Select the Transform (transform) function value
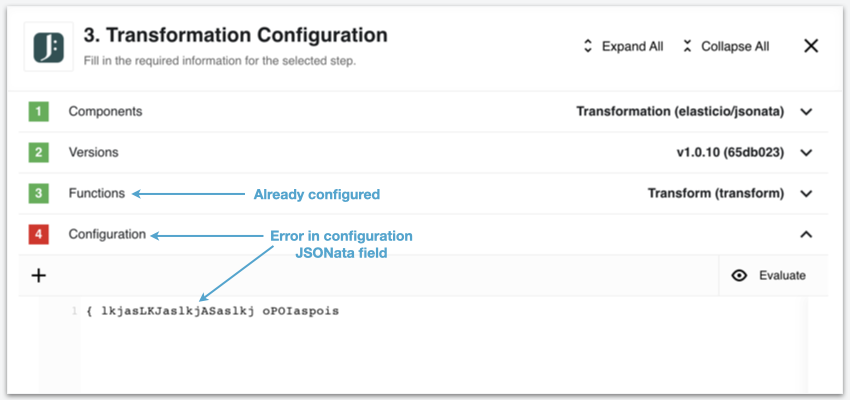The image size is (850, 400). pyautogui.click(x=716, y=193)
